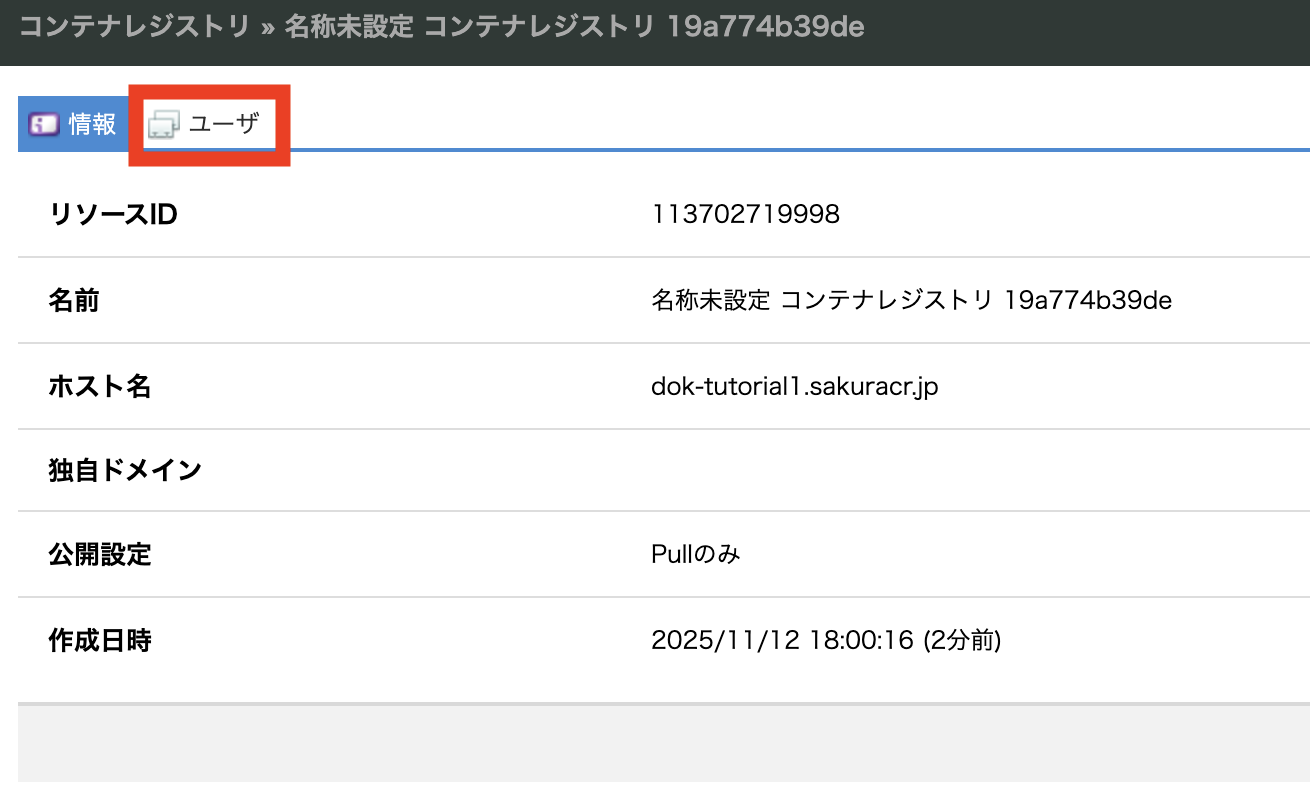Click the resource ID value 113702719998
The image size is (1310, 788).
745,214
